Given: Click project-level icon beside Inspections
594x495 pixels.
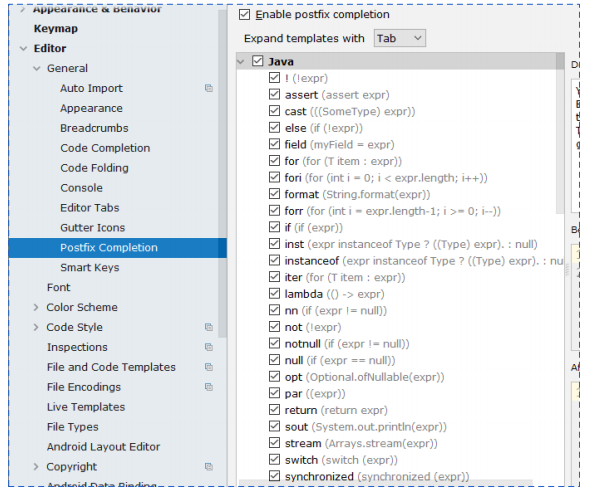Looking at the screenshot, I should point(209,347).
